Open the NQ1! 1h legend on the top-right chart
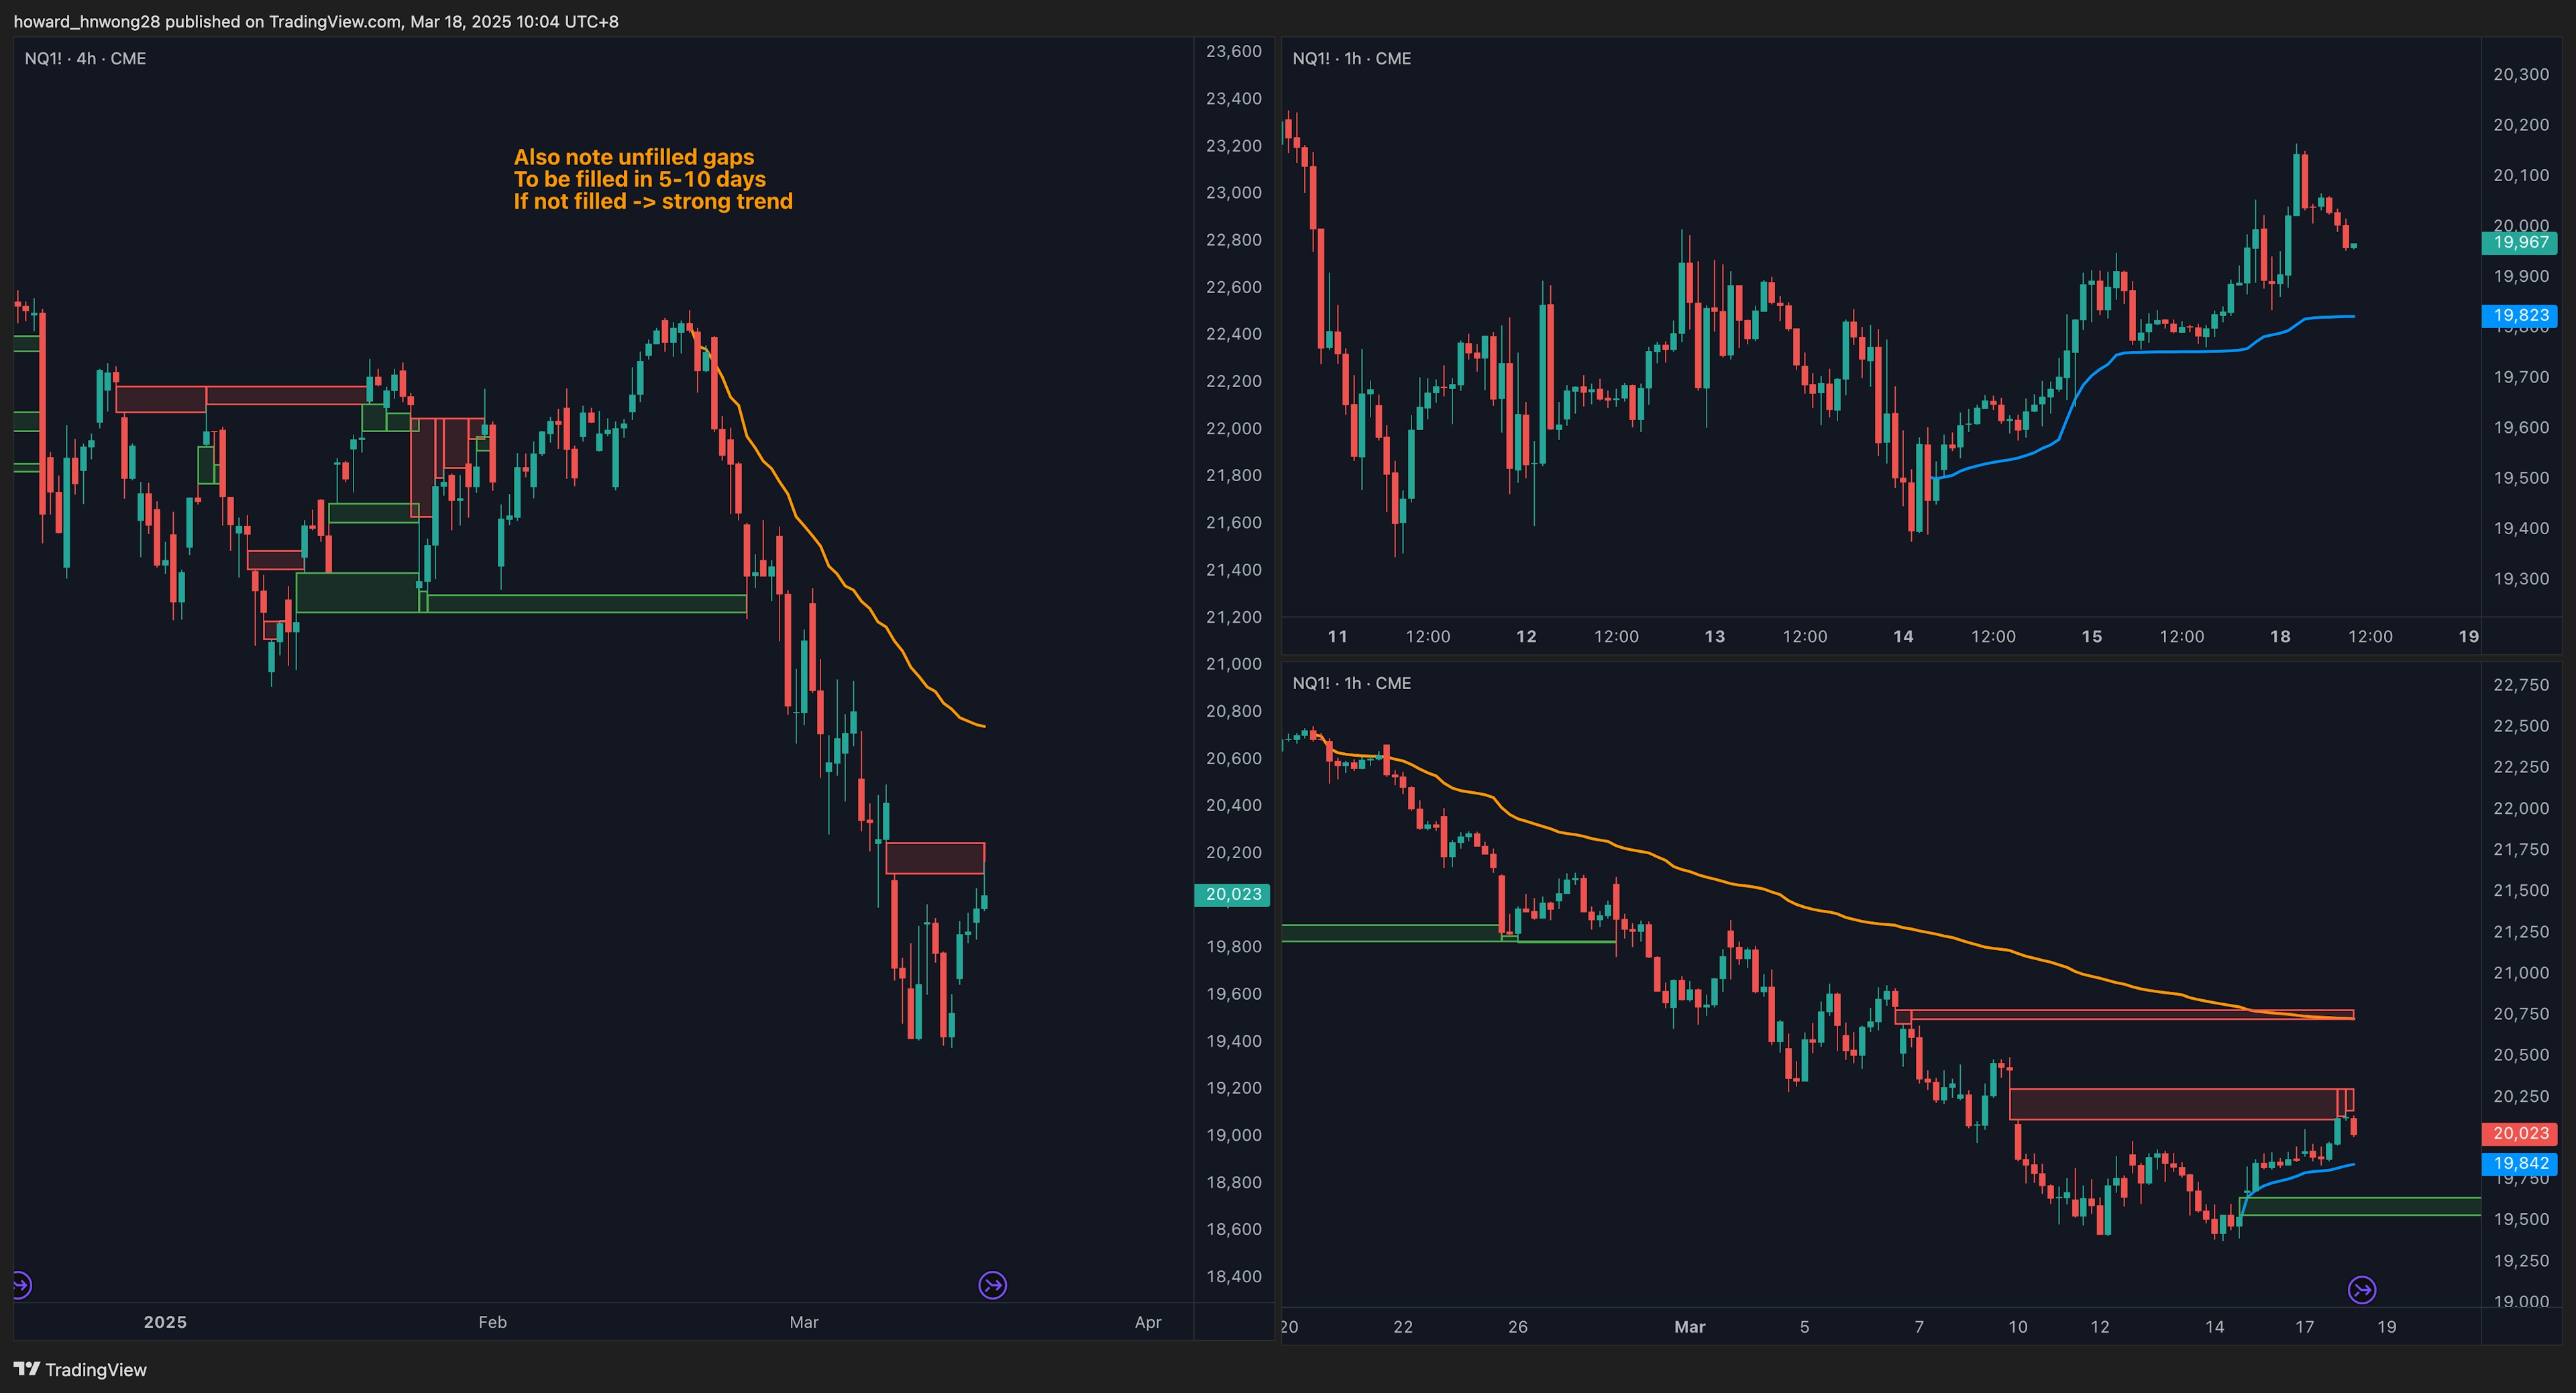 tap(1351, 59)
